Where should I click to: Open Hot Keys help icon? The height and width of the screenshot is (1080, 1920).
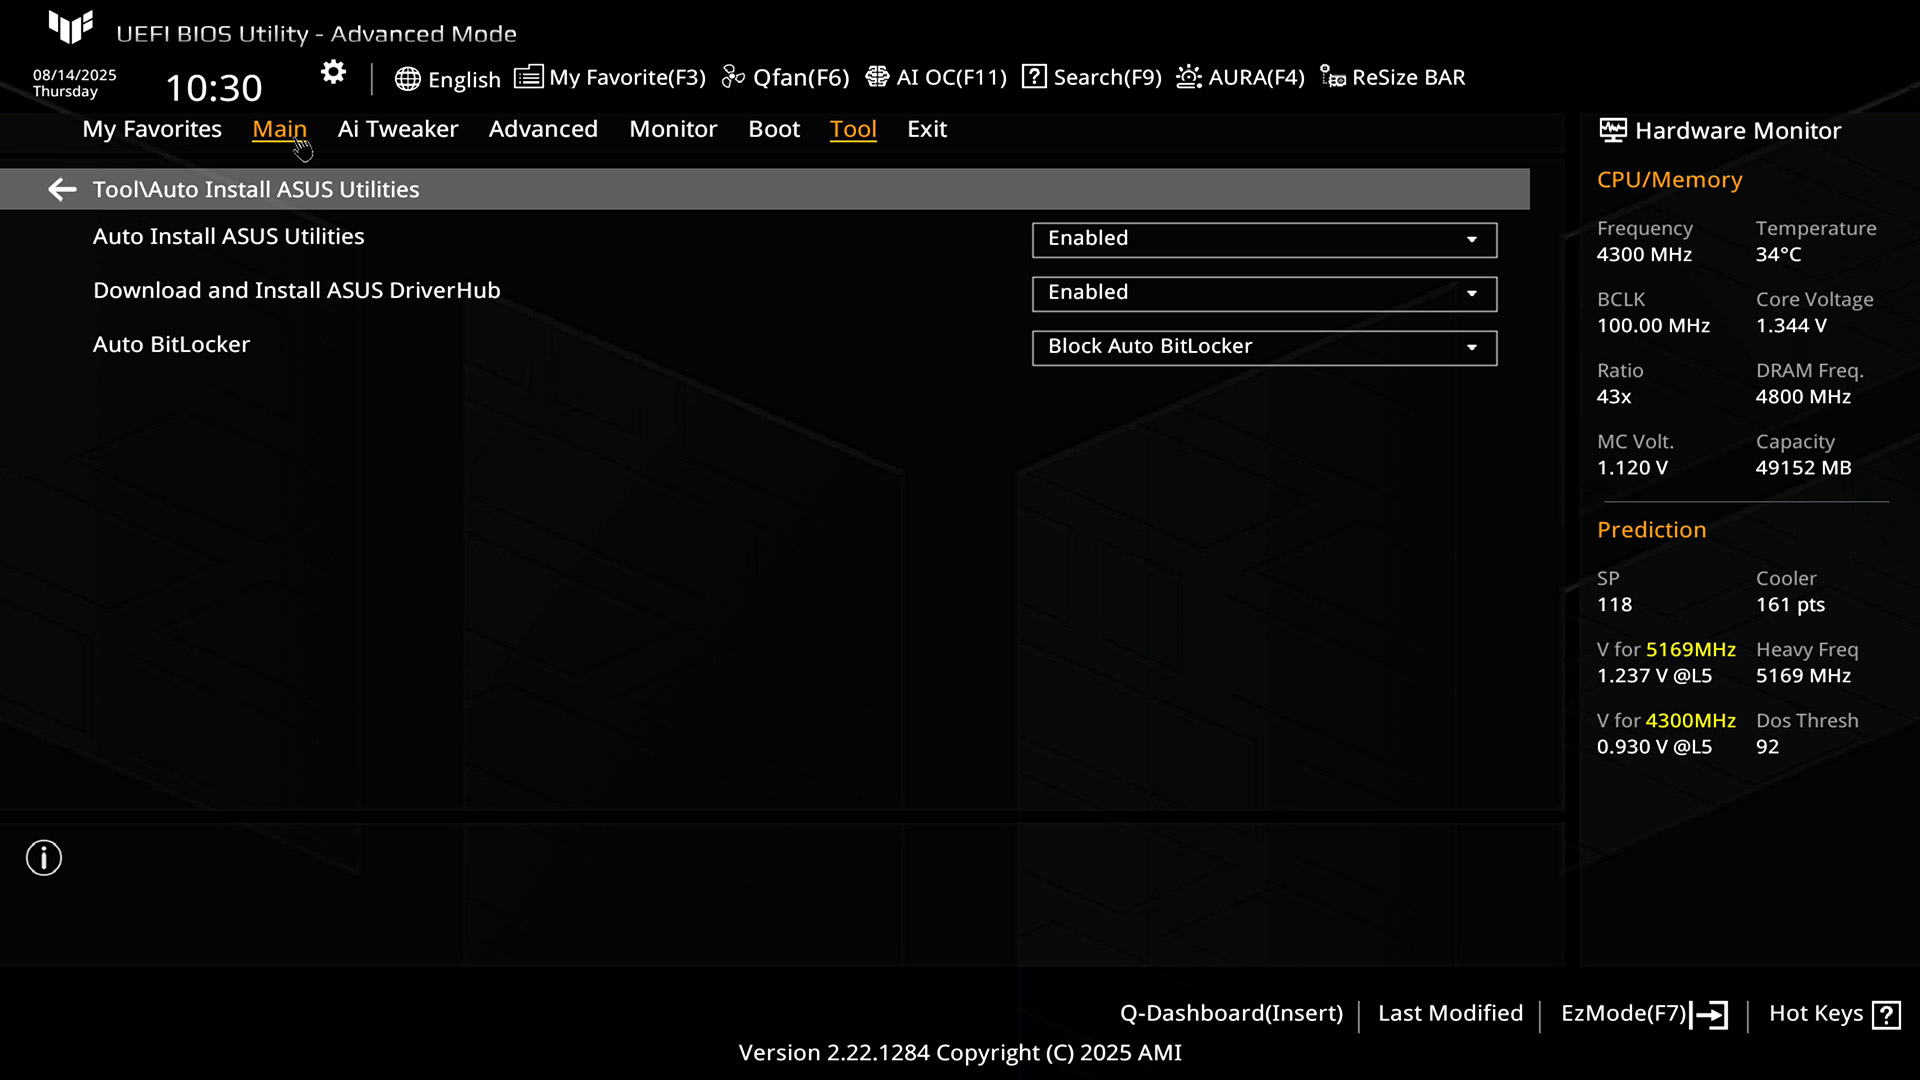(x=1886, y=1015)
